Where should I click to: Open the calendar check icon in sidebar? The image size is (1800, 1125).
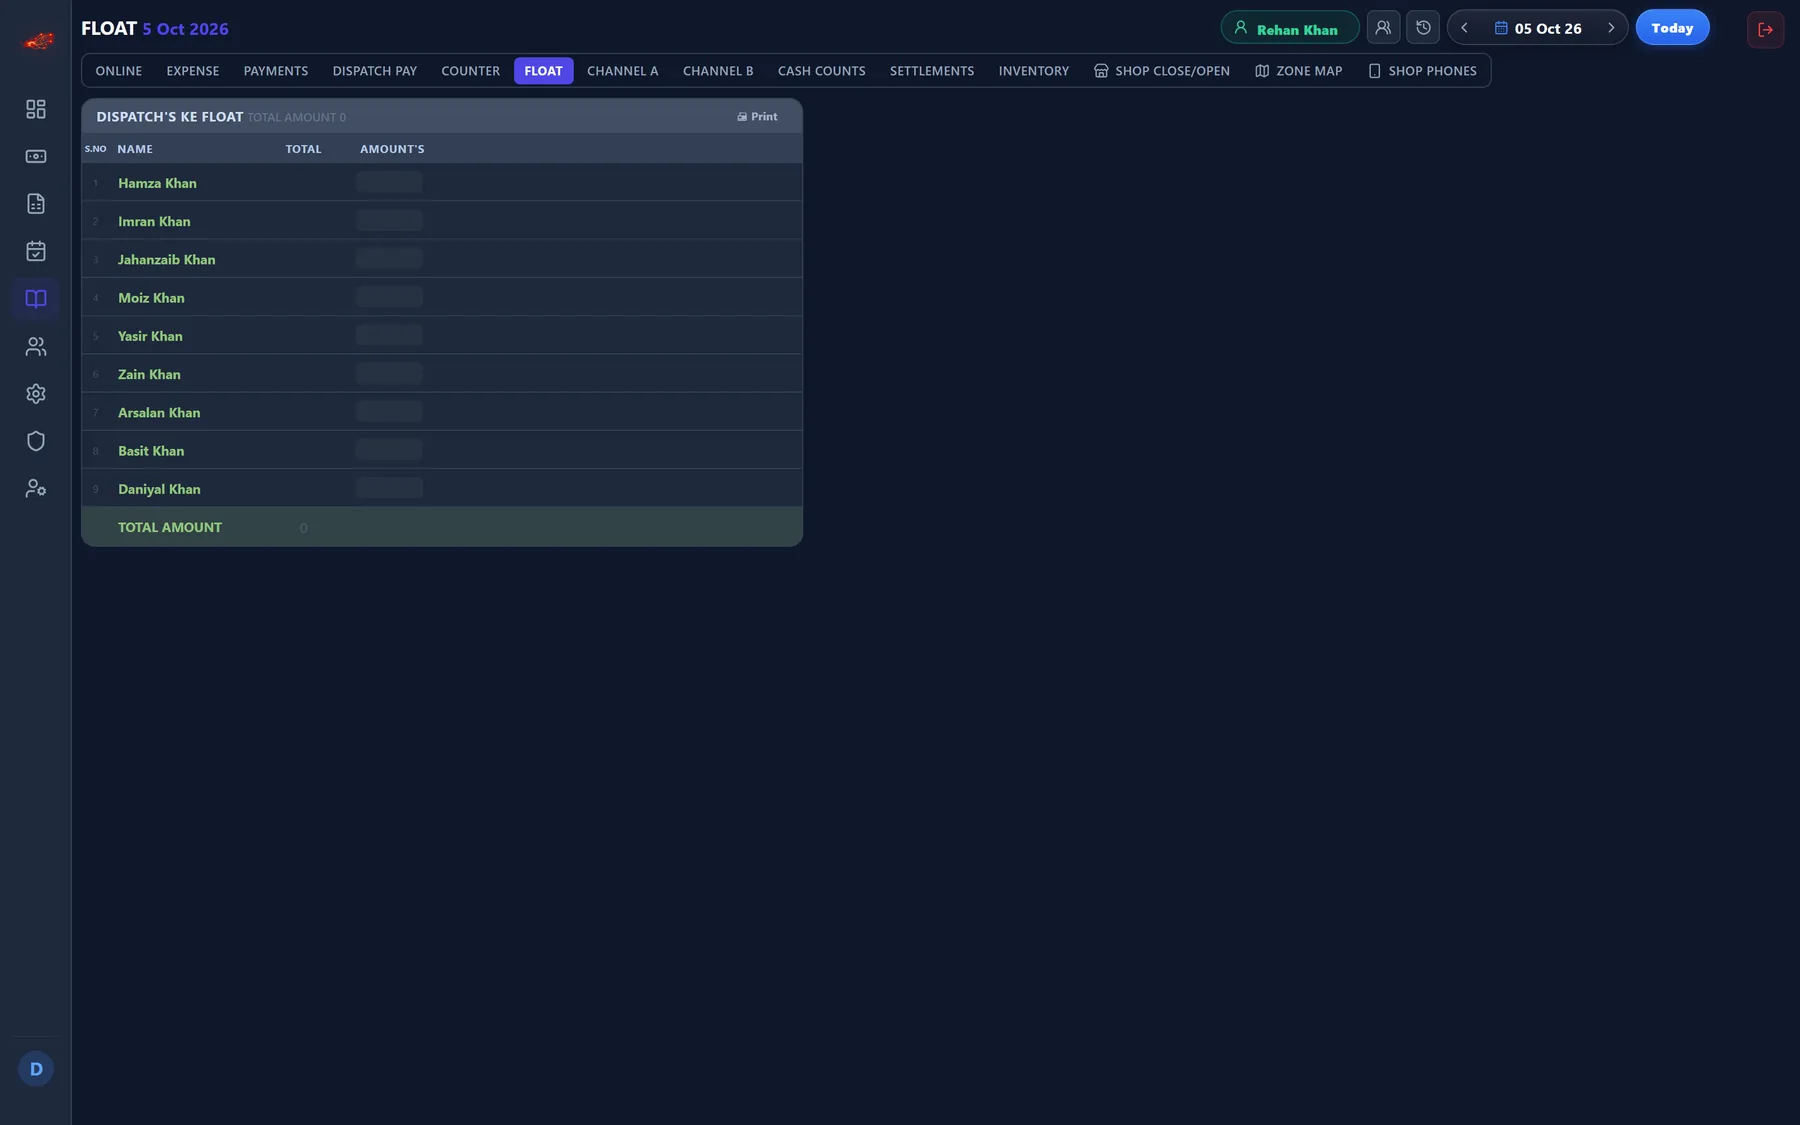coord(36,251)
